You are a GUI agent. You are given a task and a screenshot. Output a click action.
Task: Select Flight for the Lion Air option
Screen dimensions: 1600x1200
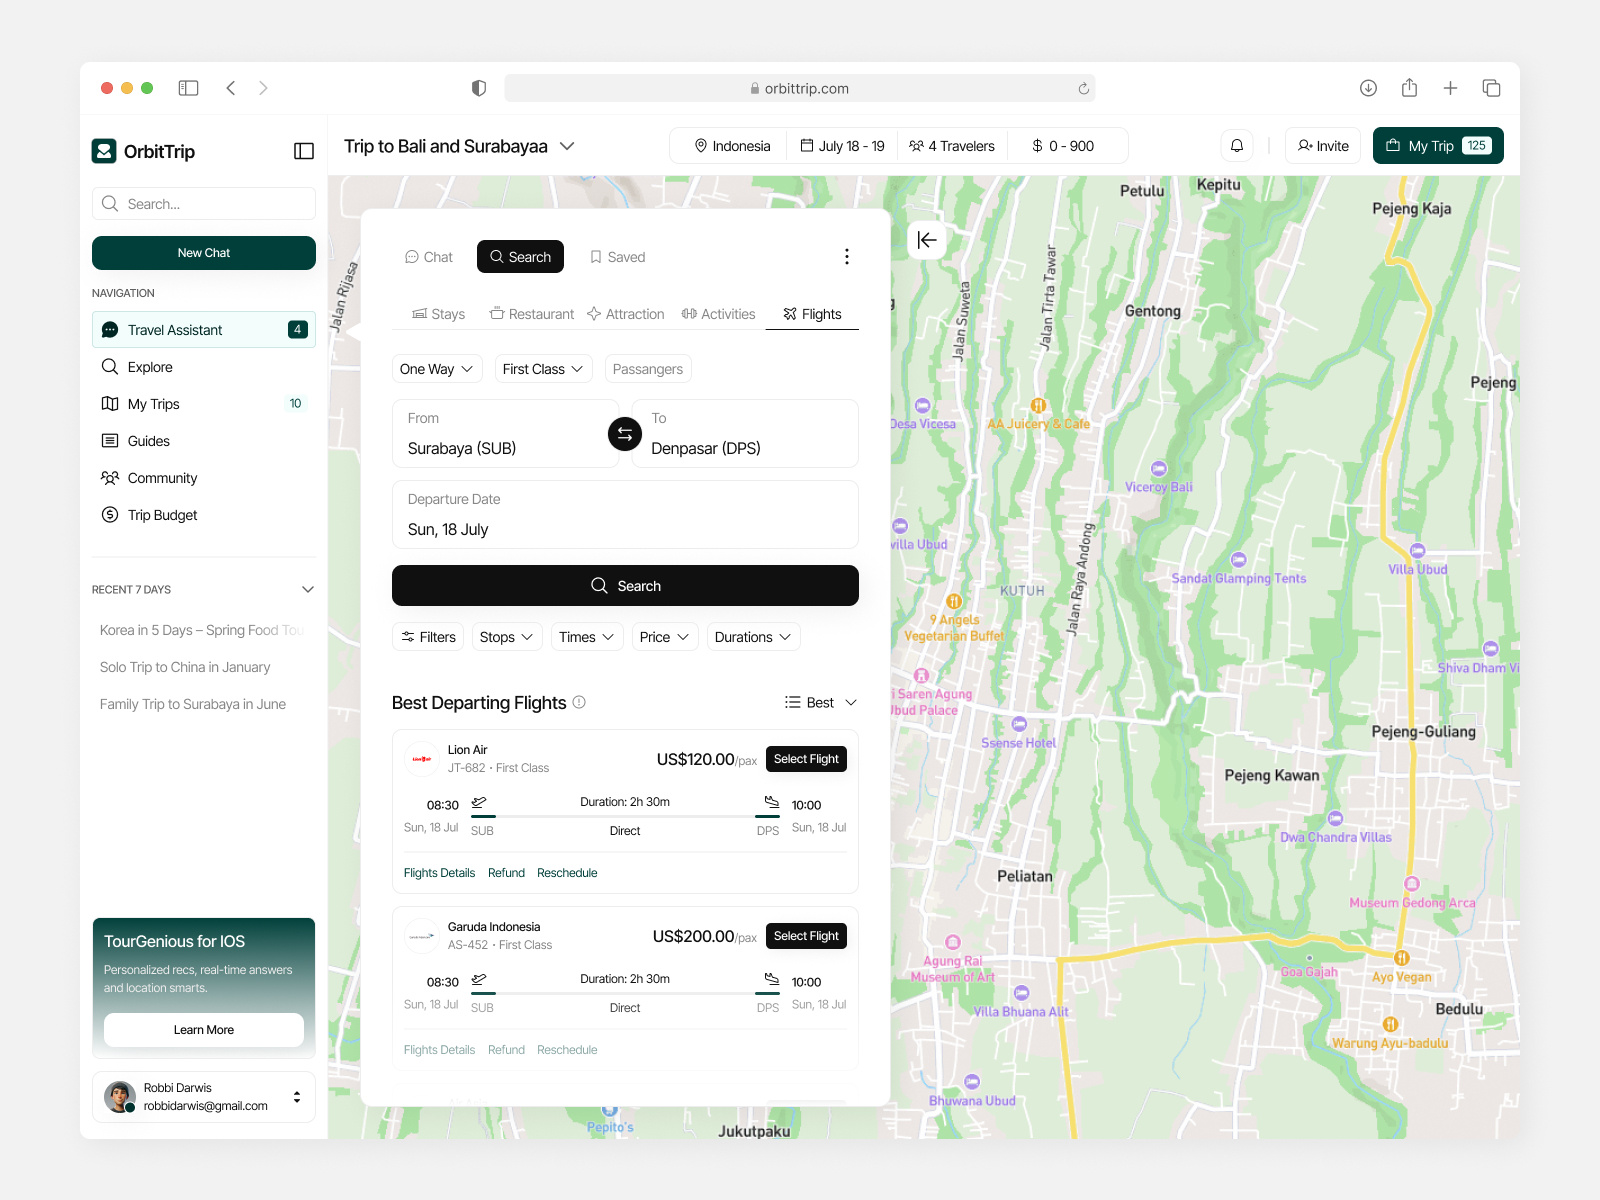click(x=806, y=758)
